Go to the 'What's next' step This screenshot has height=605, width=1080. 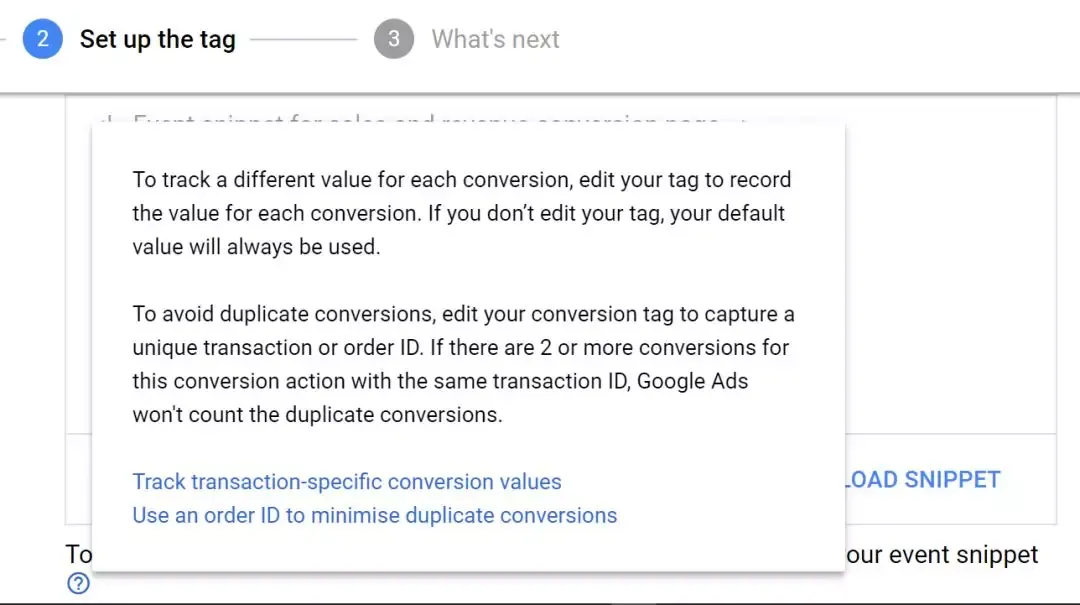(495, 39)
